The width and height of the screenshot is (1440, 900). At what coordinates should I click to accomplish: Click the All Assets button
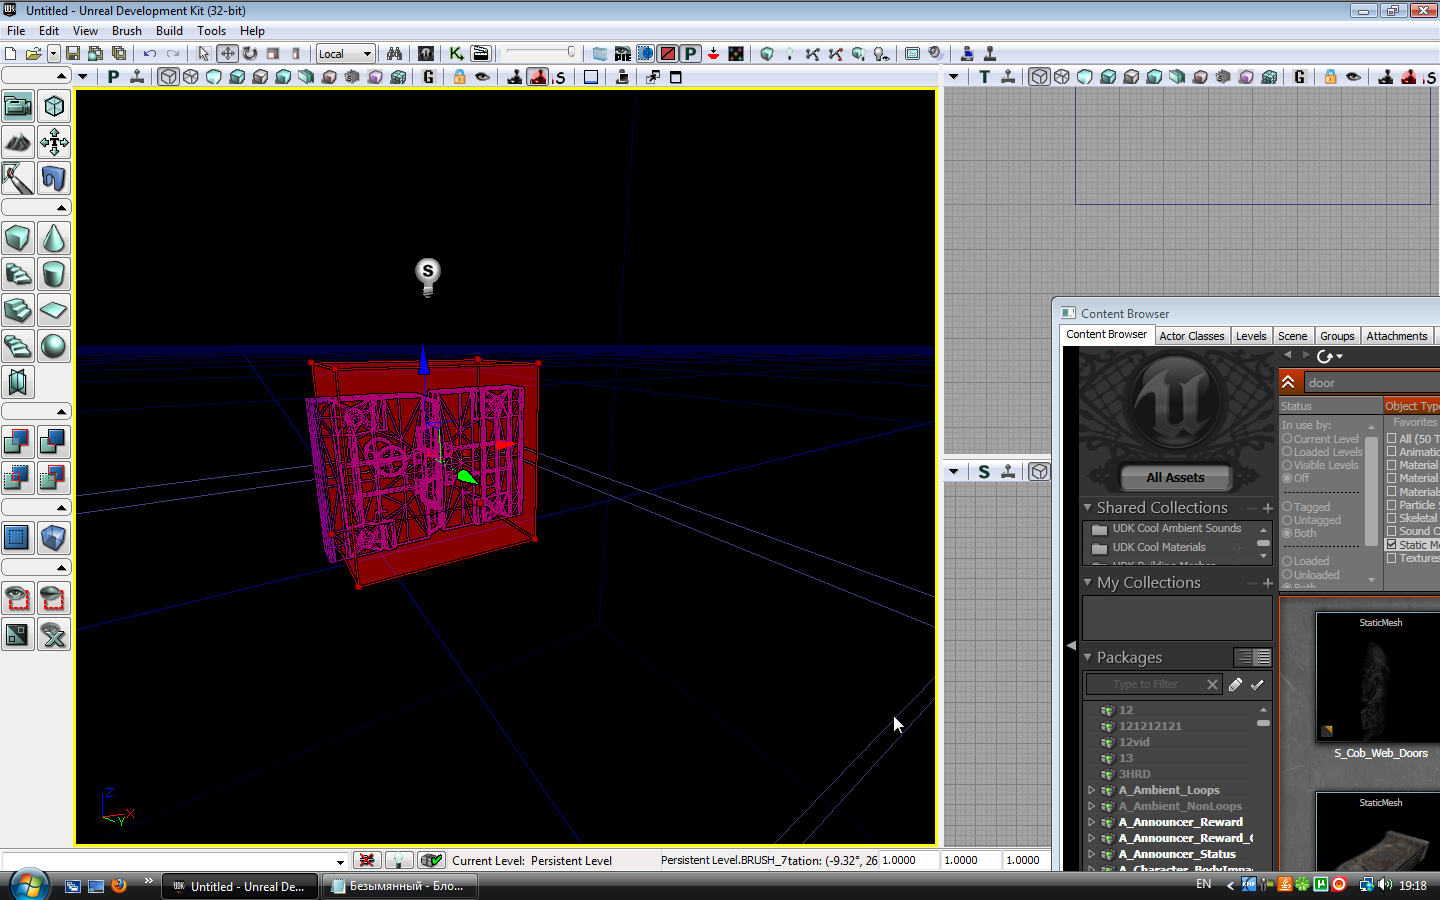1175,477
